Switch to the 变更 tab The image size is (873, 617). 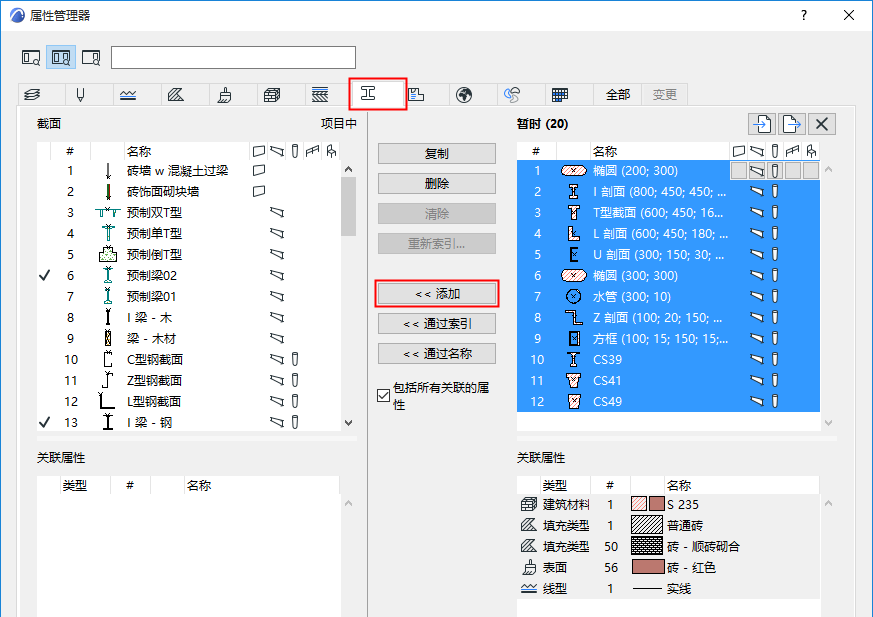coord(665,95)
